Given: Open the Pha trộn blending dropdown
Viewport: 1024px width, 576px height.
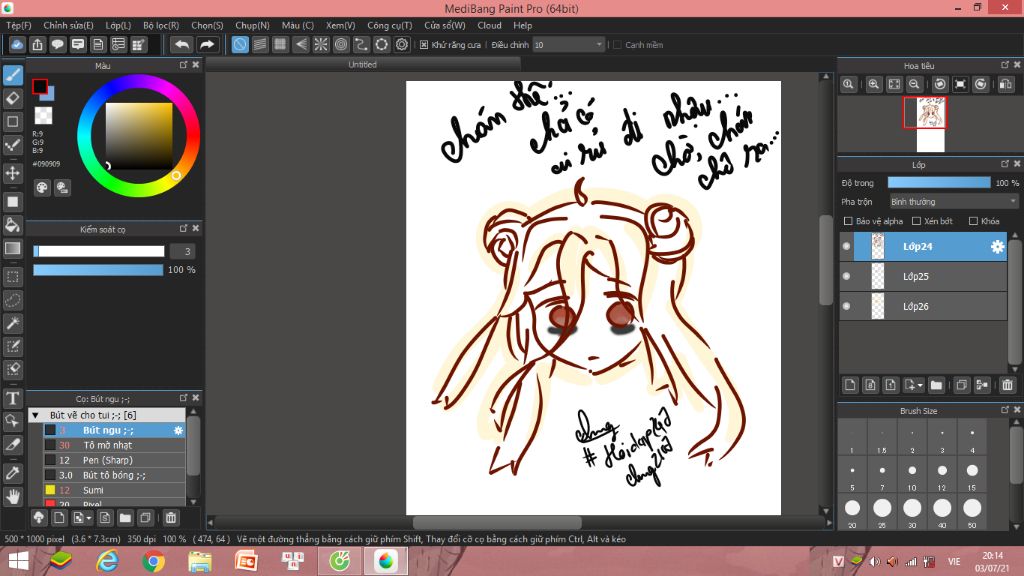Looking at the screenshot, I should (x=953, y=202).
